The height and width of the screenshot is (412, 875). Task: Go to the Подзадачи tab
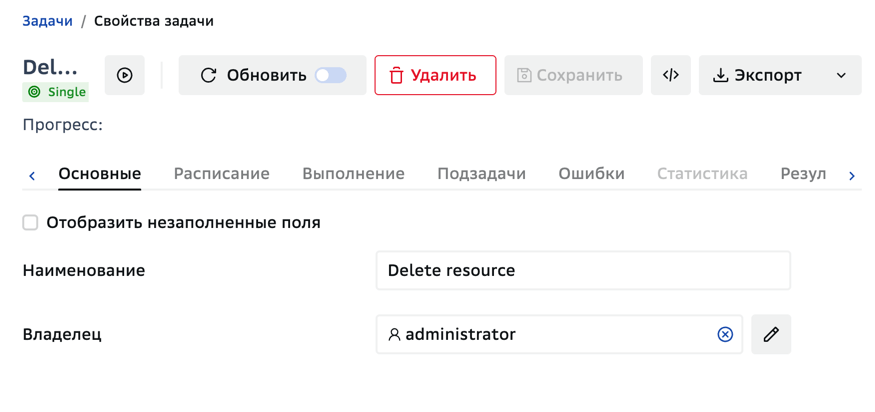point(482,174)
